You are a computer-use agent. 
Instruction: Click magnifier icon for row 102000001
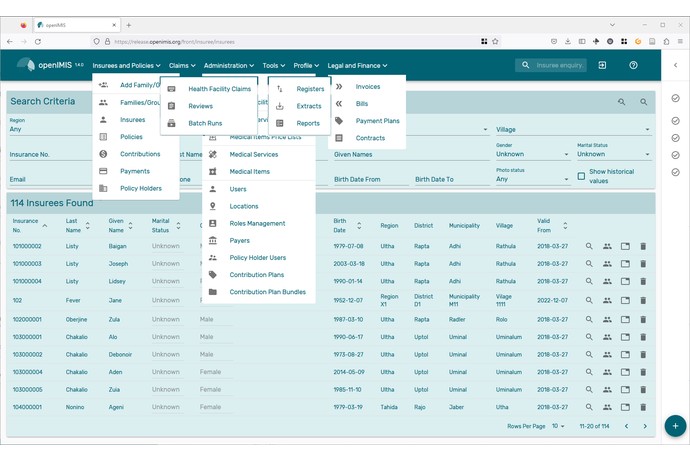(589, 320)
